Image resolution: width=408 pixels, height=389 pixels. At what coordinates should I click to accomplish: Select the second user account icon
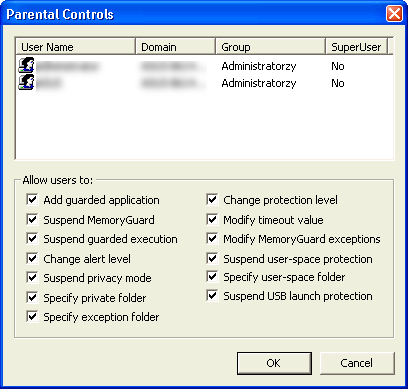(26, 82)
